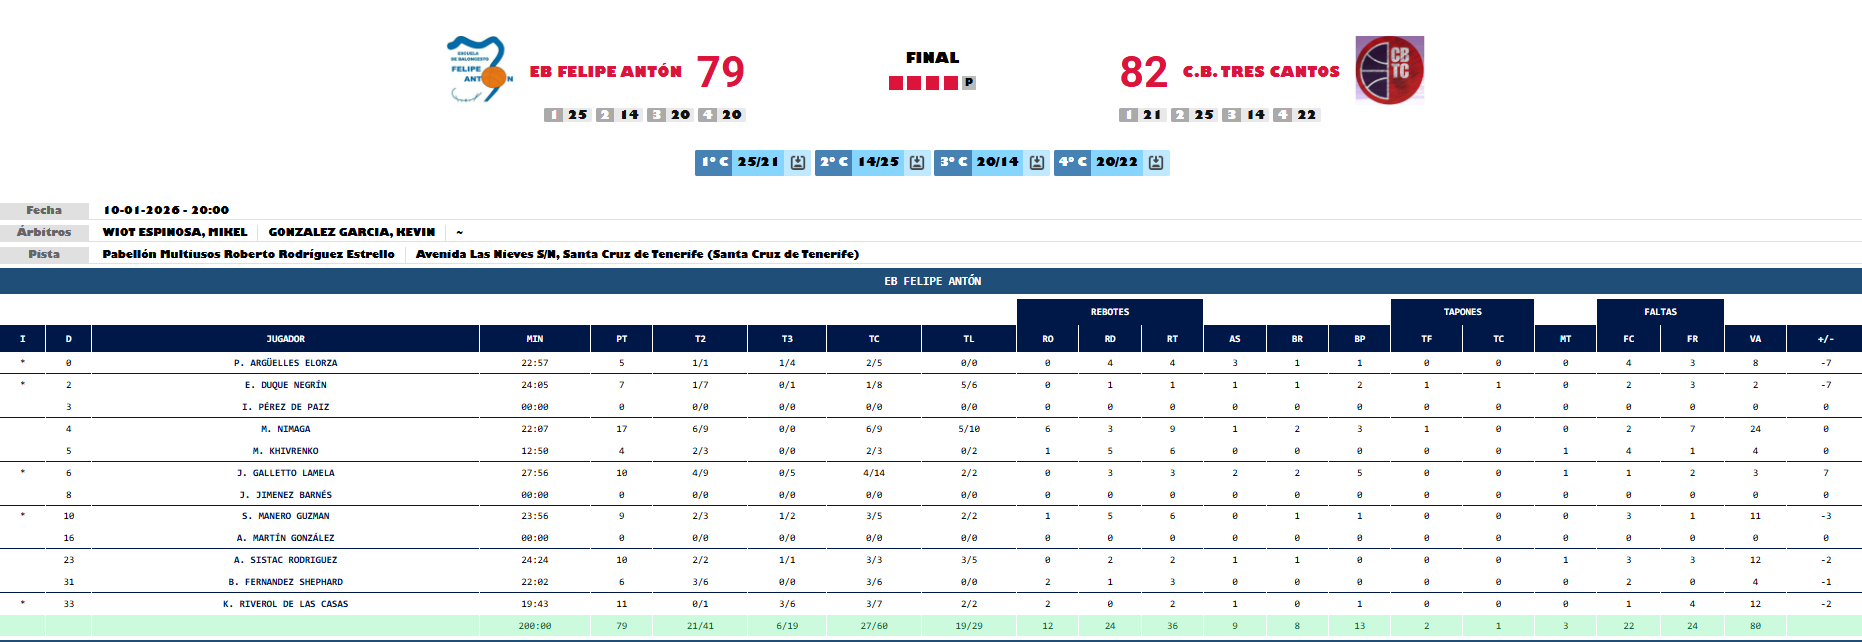The image size is (1862, 642).
Task: Select player M. NIMAGA in the table
Action: point(285,429)
